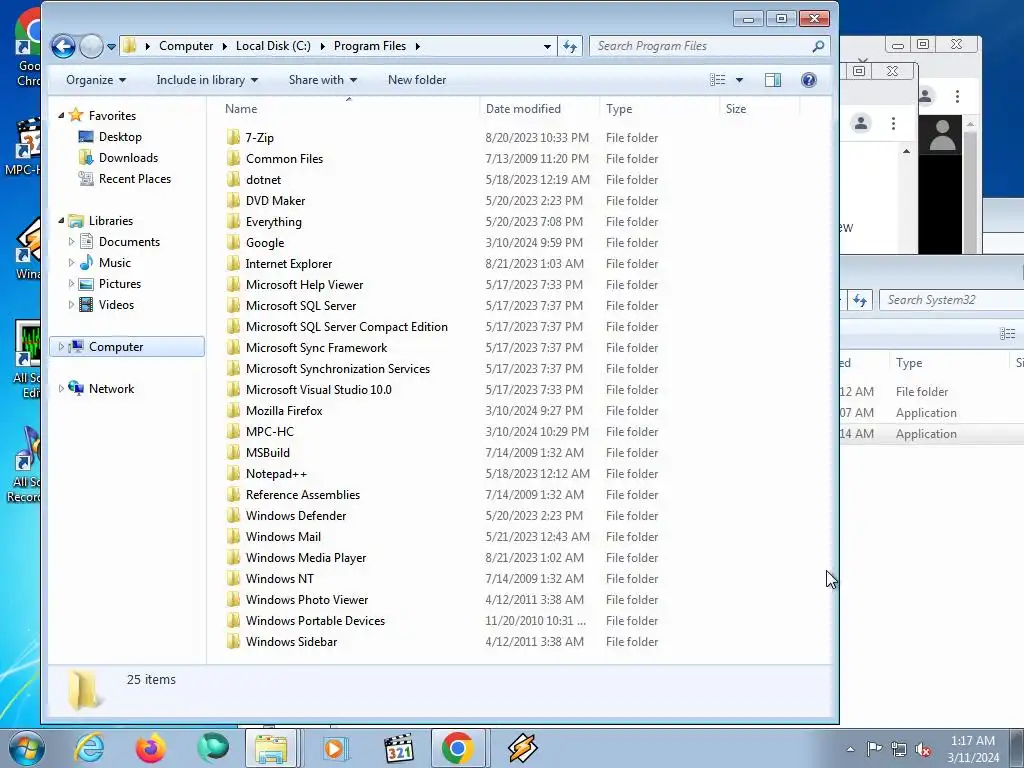Viewport: 1024px width, 768px height.
Task: Click the muted volume tray icon
Action: click(923, 749)
